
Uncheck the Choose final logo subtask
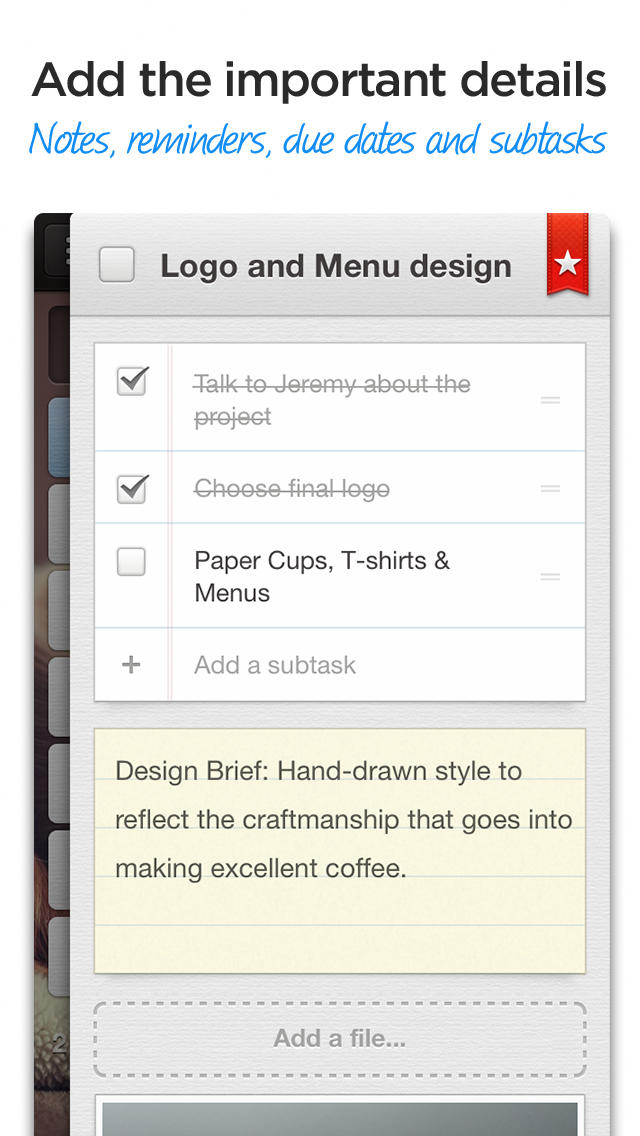tap(132, 488)
